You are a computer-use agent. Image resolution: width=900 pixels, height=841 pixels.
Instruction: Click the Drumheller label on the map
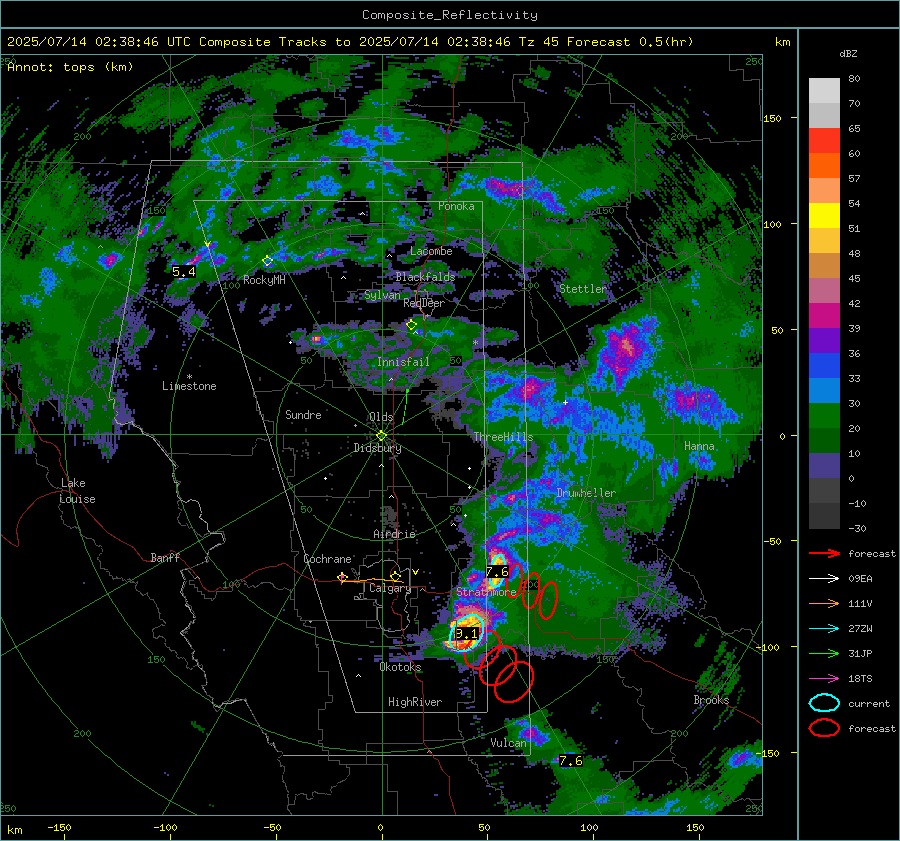click(586, 493)
